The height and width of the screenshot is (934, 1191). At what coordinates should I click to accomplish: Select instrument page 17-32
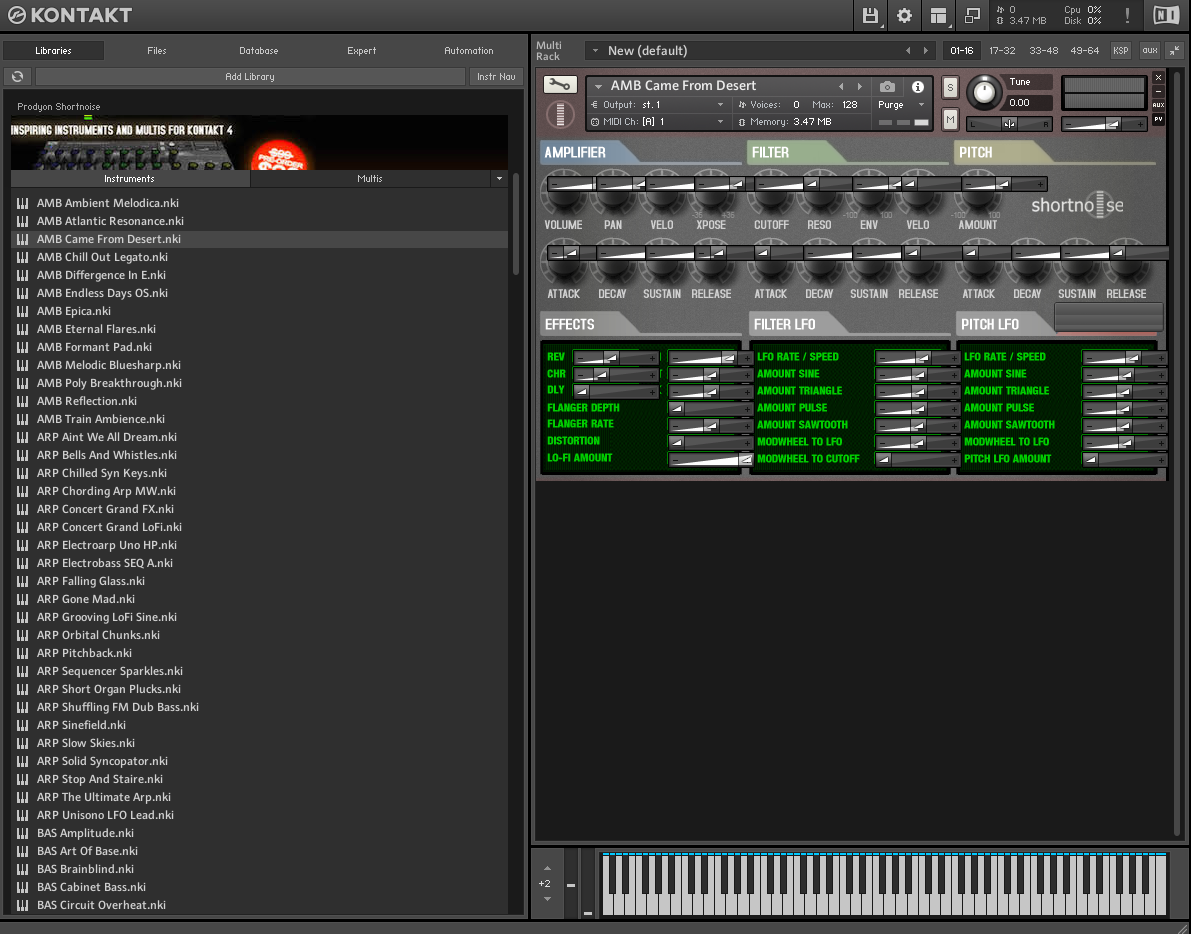click(1002, 51)
